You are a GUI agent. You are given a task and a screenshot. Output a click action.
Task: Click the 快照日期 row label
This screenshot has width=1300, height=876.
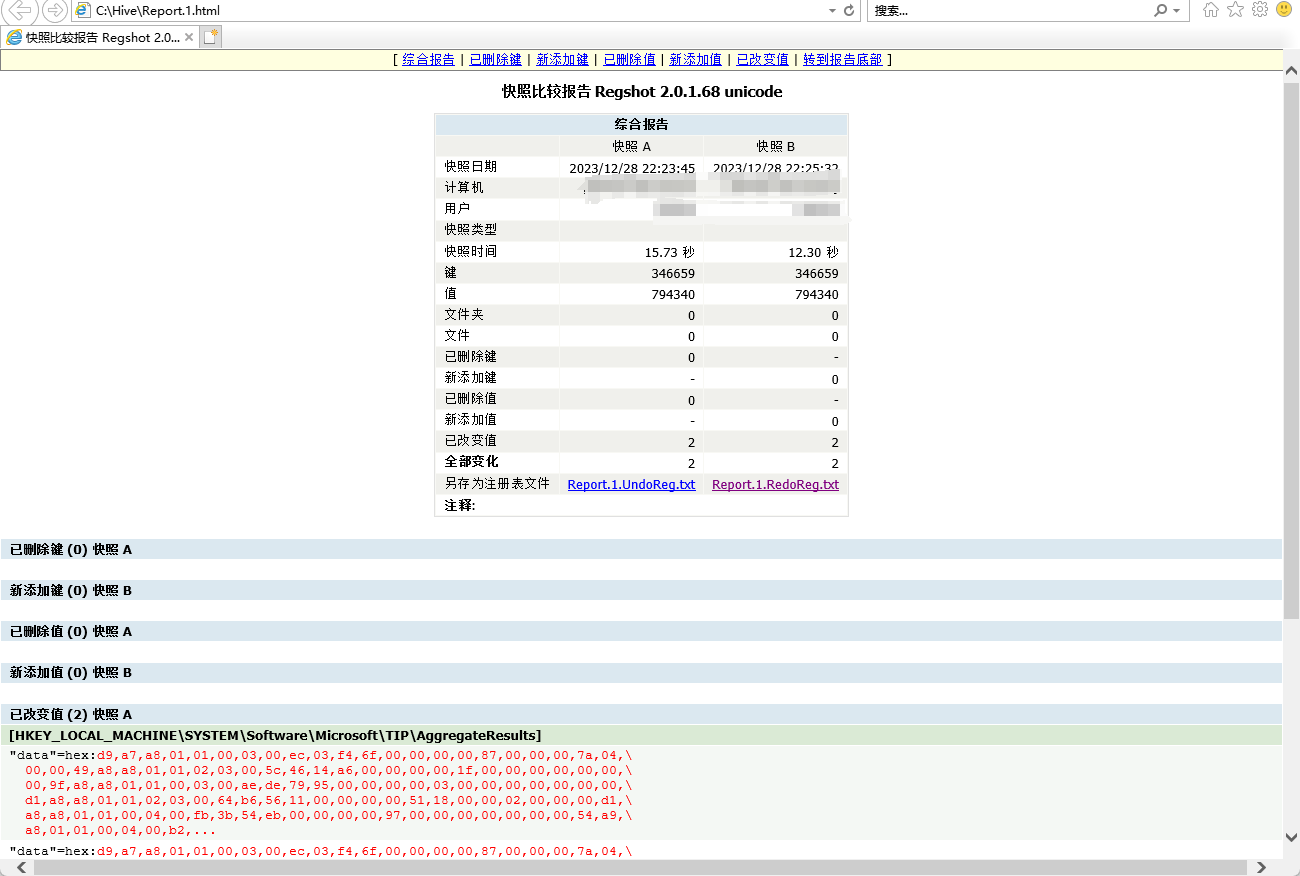tap(471, 167)
